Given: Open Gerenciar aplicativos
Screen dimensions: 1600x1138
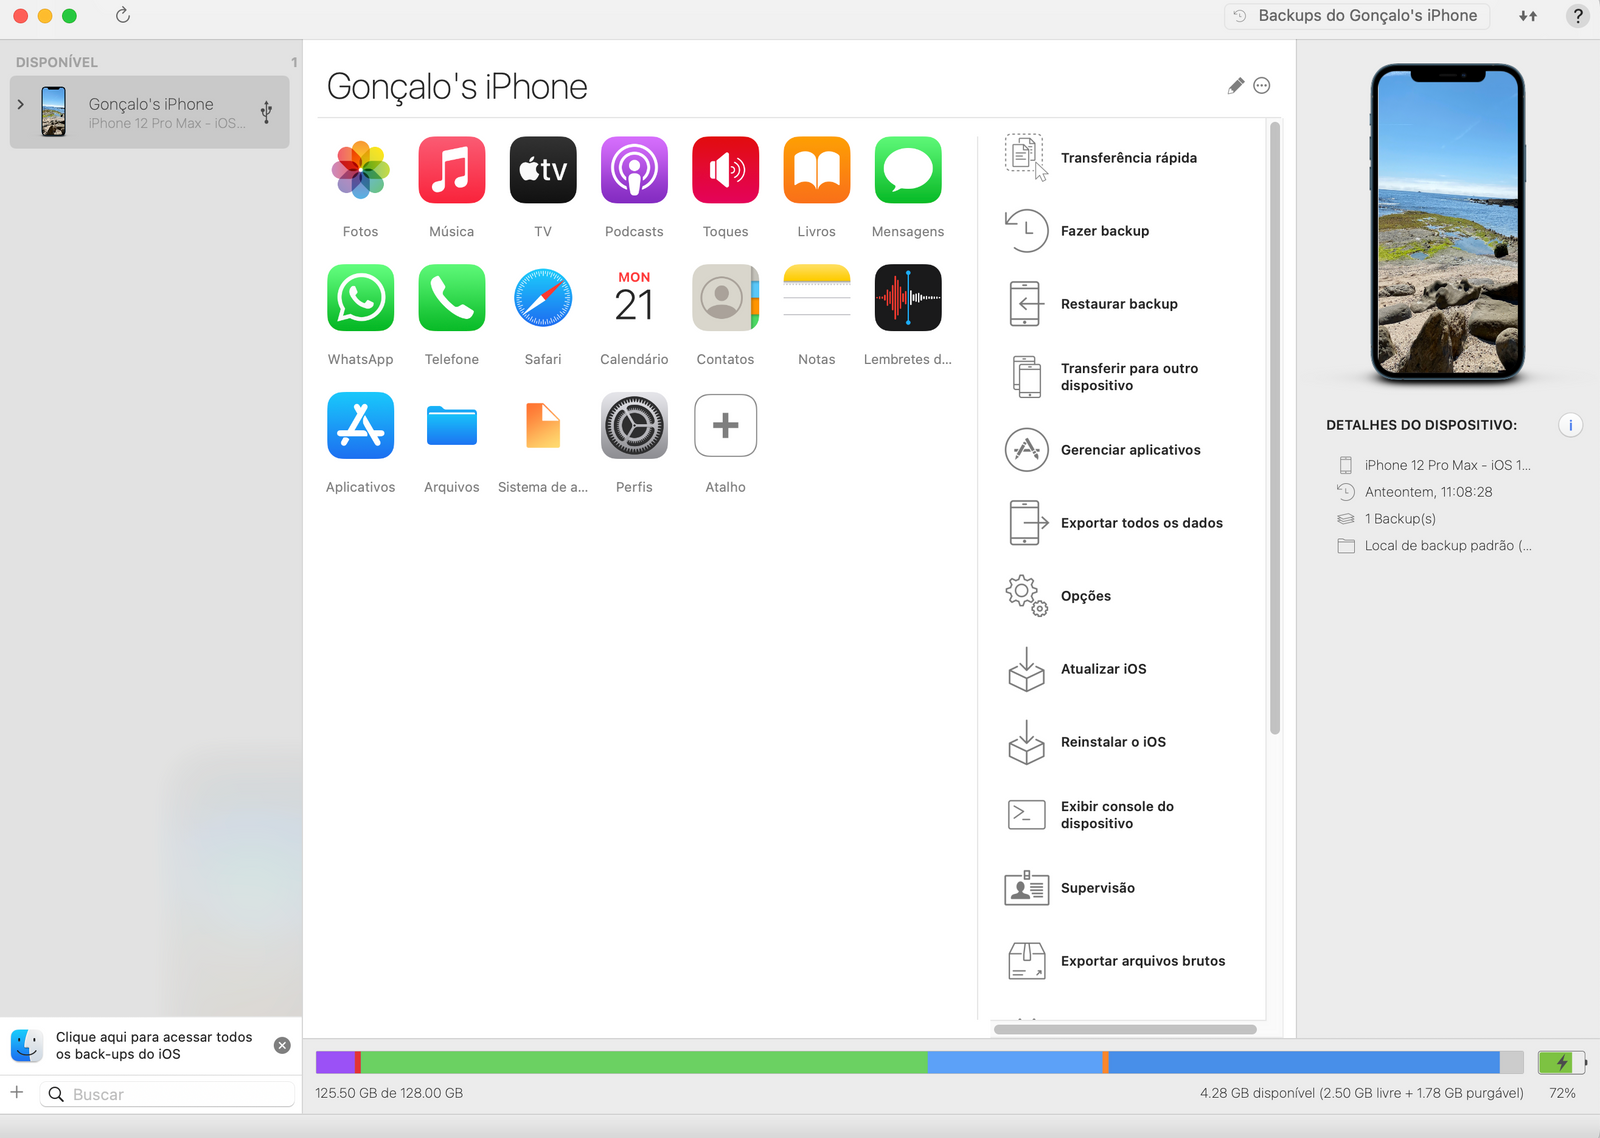Looking at the screenshot, I should click(x=1103, y=450).
